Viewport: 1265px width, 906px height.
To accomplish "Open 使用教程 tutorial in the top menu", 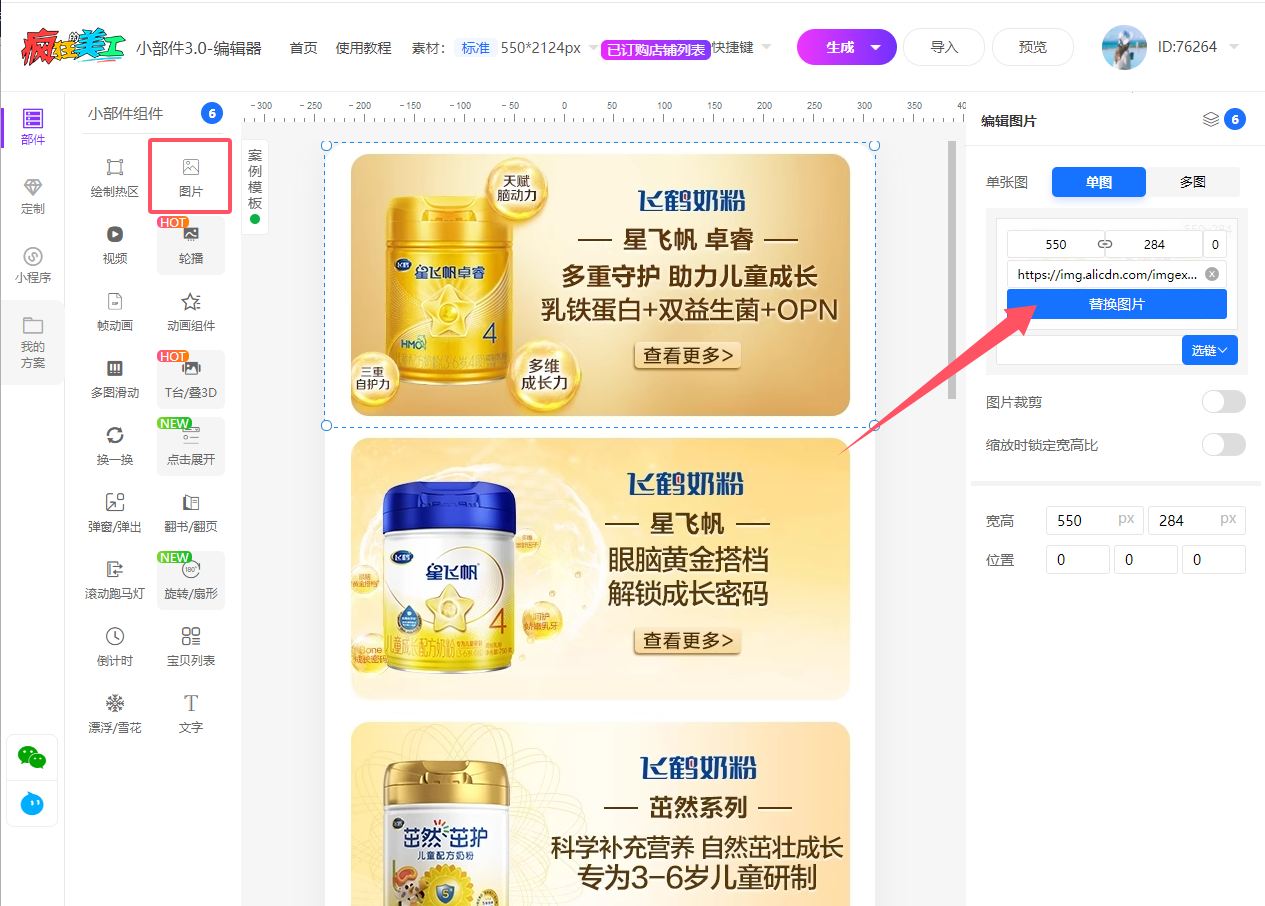I will coord(363,47).
